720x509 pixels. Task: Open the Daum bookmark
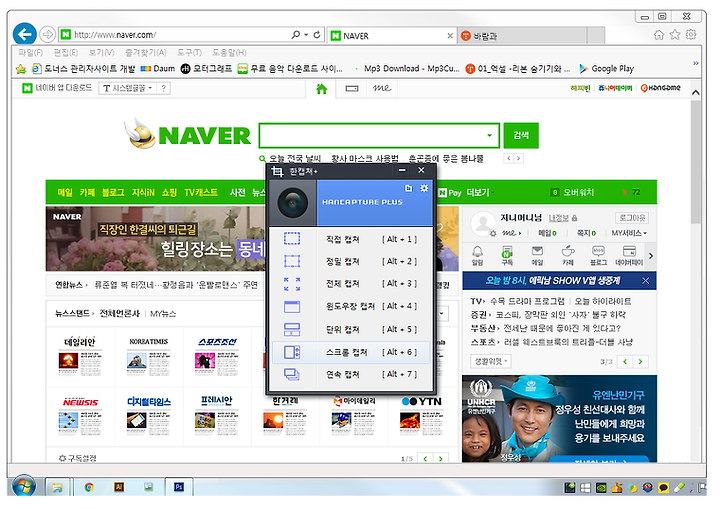[x=158, y=69]
